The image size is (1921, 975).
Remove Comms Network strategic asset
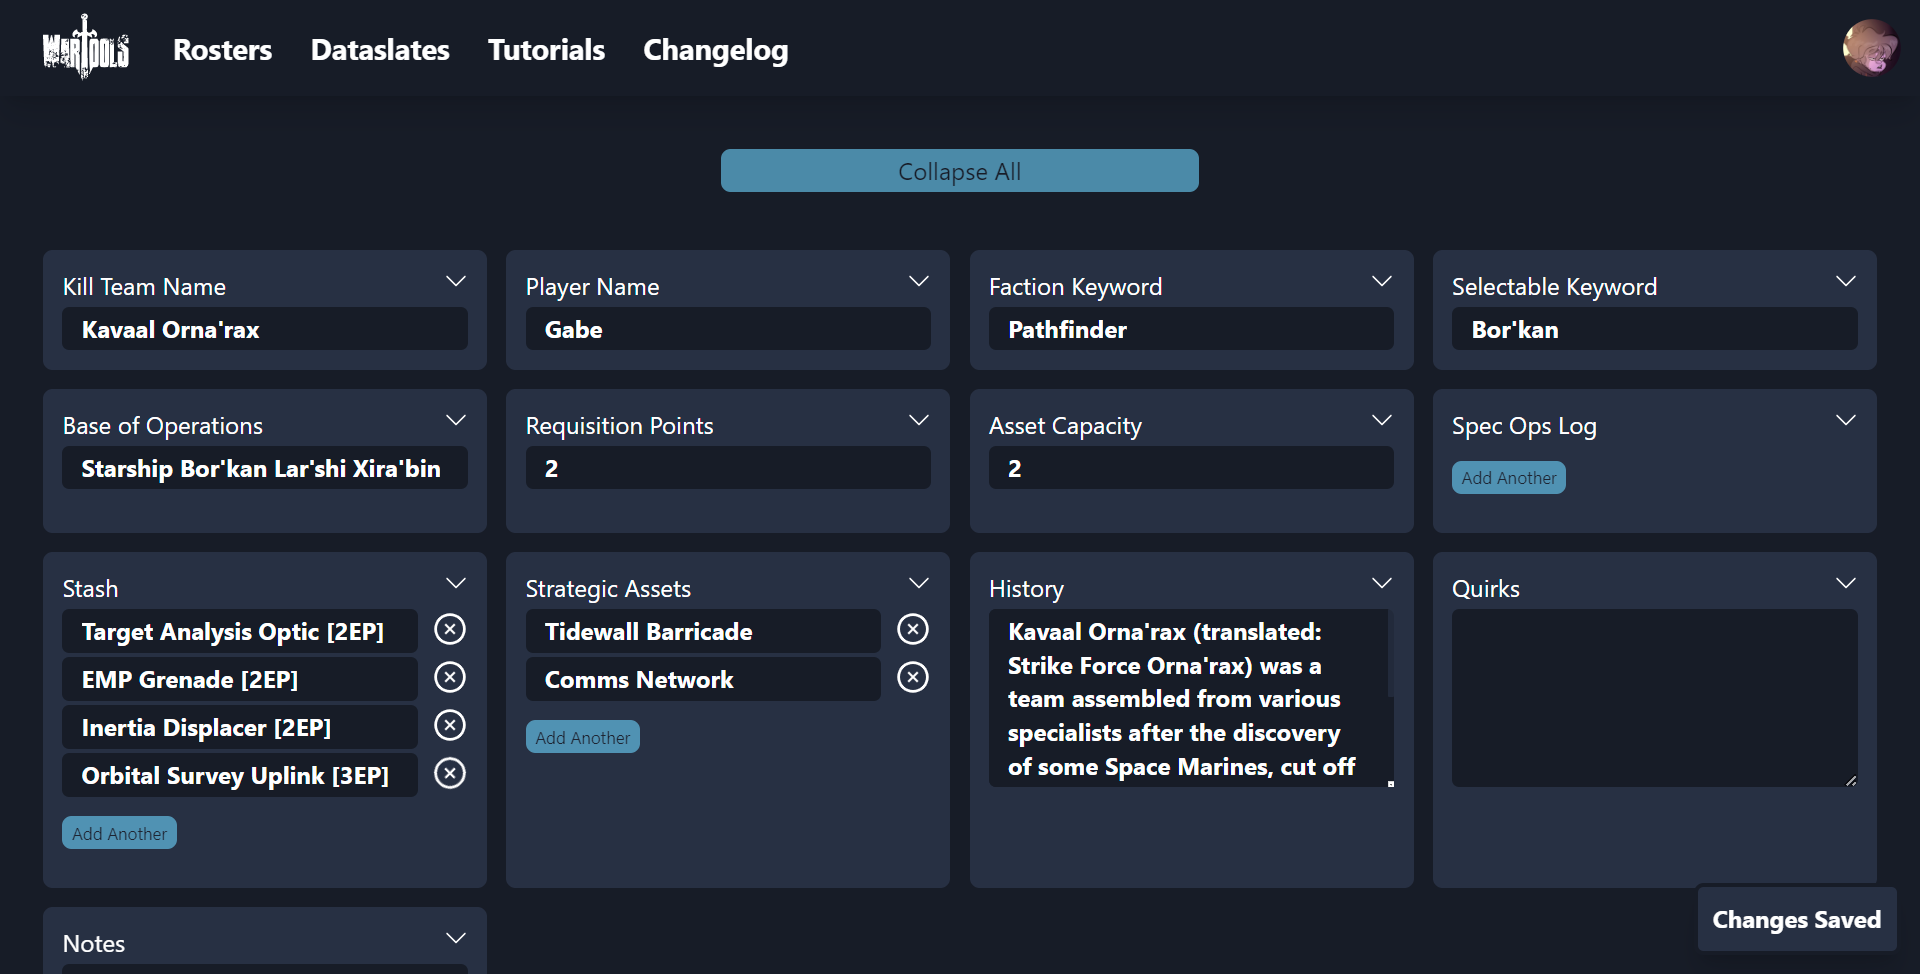tap(913, 677)
